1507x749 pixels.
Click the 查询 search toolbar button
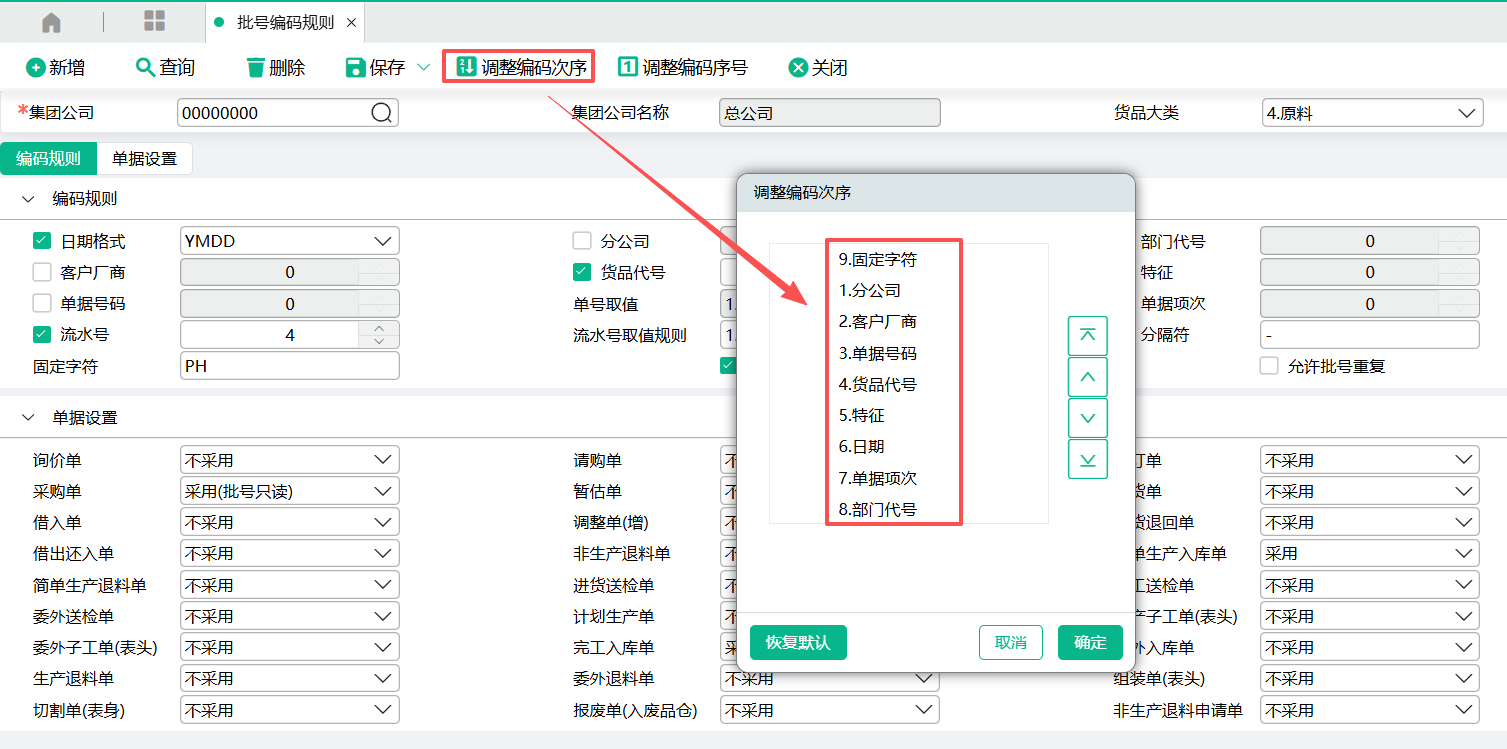pos(165,68)
